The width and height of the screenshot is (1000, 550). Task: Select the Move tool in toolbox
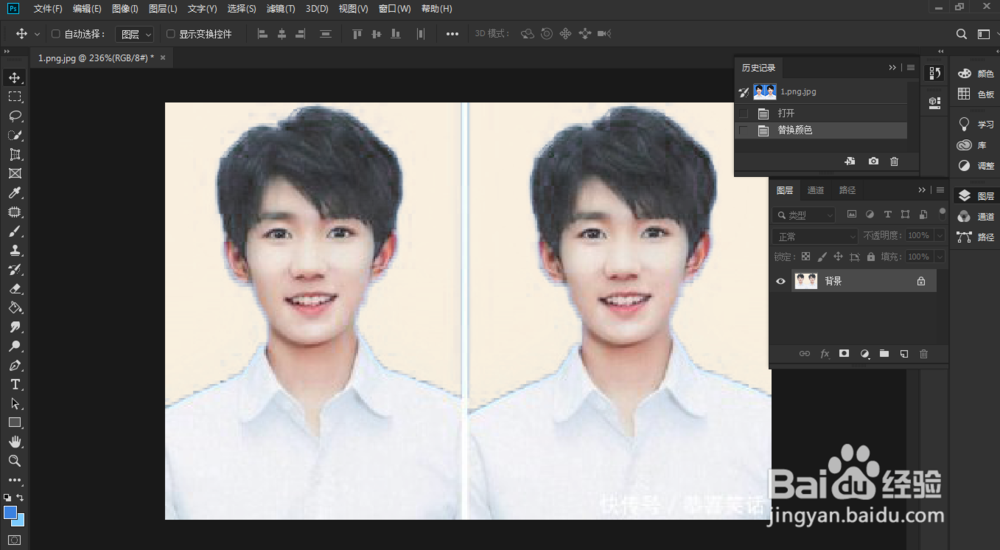coord(15,78)
